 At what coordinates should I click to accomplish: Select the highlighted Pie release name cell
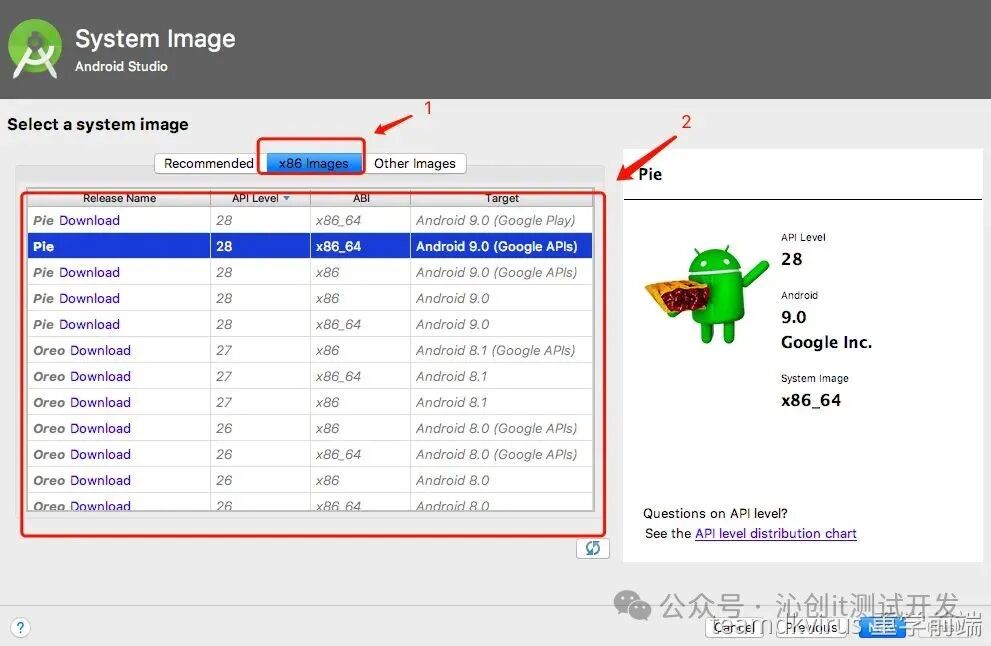[119, 246]
